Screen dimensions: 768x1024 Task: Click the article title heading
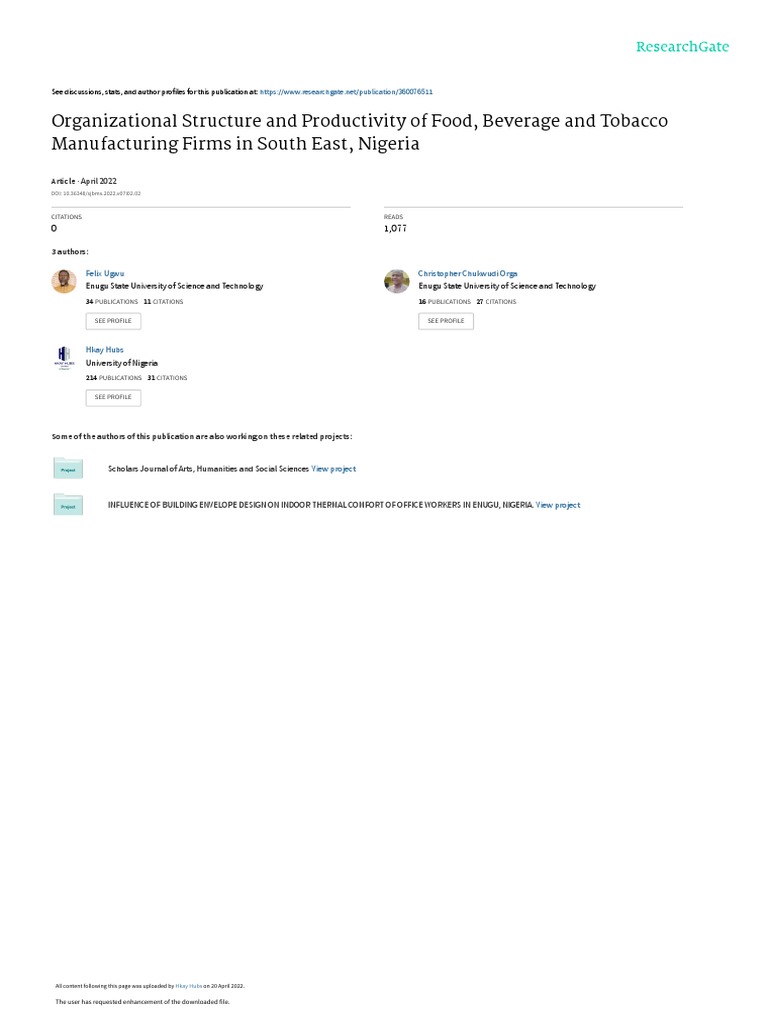[360, 132]
